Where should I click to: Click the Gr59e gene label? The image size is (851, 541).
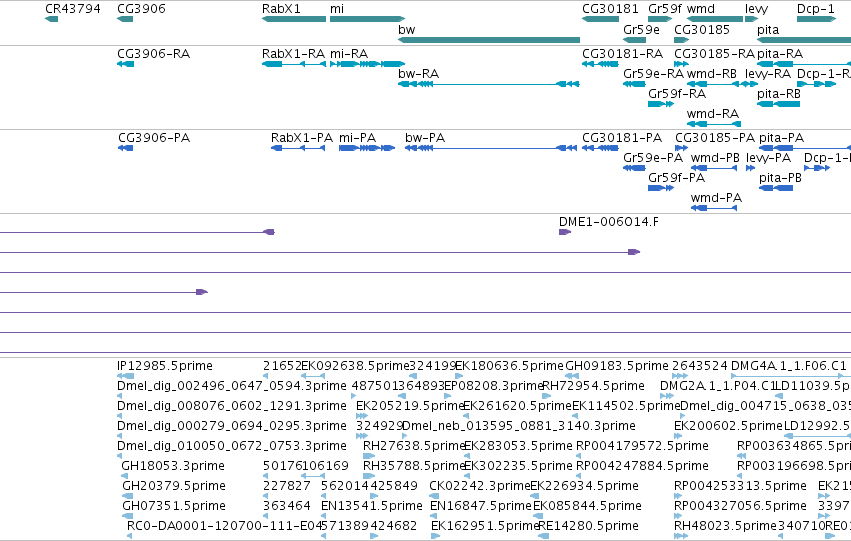coord(641,29)
